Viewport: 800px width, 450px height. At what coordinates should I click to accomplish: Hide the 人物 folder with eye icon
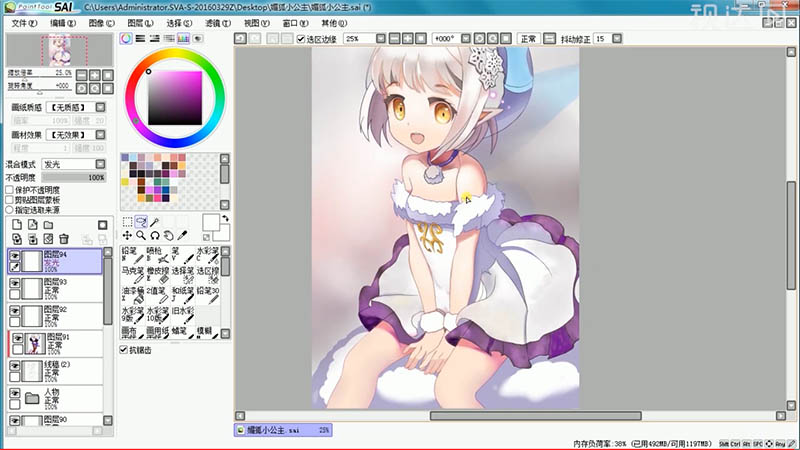tap(15, 393)
